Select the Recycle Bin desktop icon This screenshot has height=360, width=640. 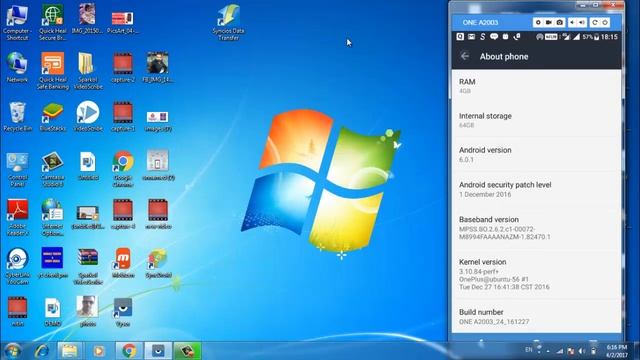17,117
